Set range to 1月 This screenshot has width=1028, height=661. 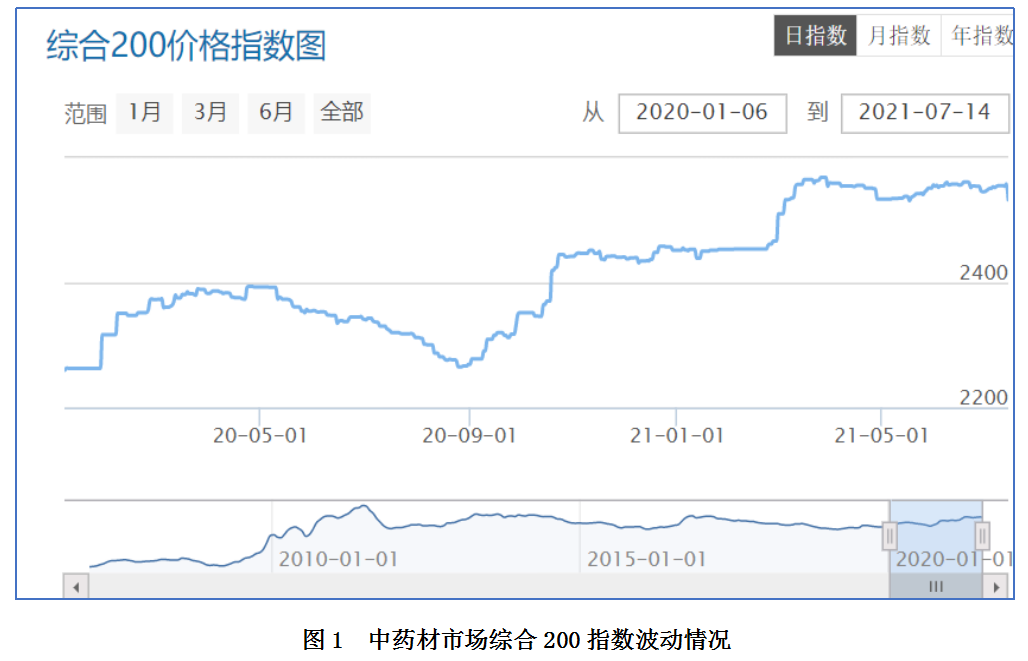point(145,113)
